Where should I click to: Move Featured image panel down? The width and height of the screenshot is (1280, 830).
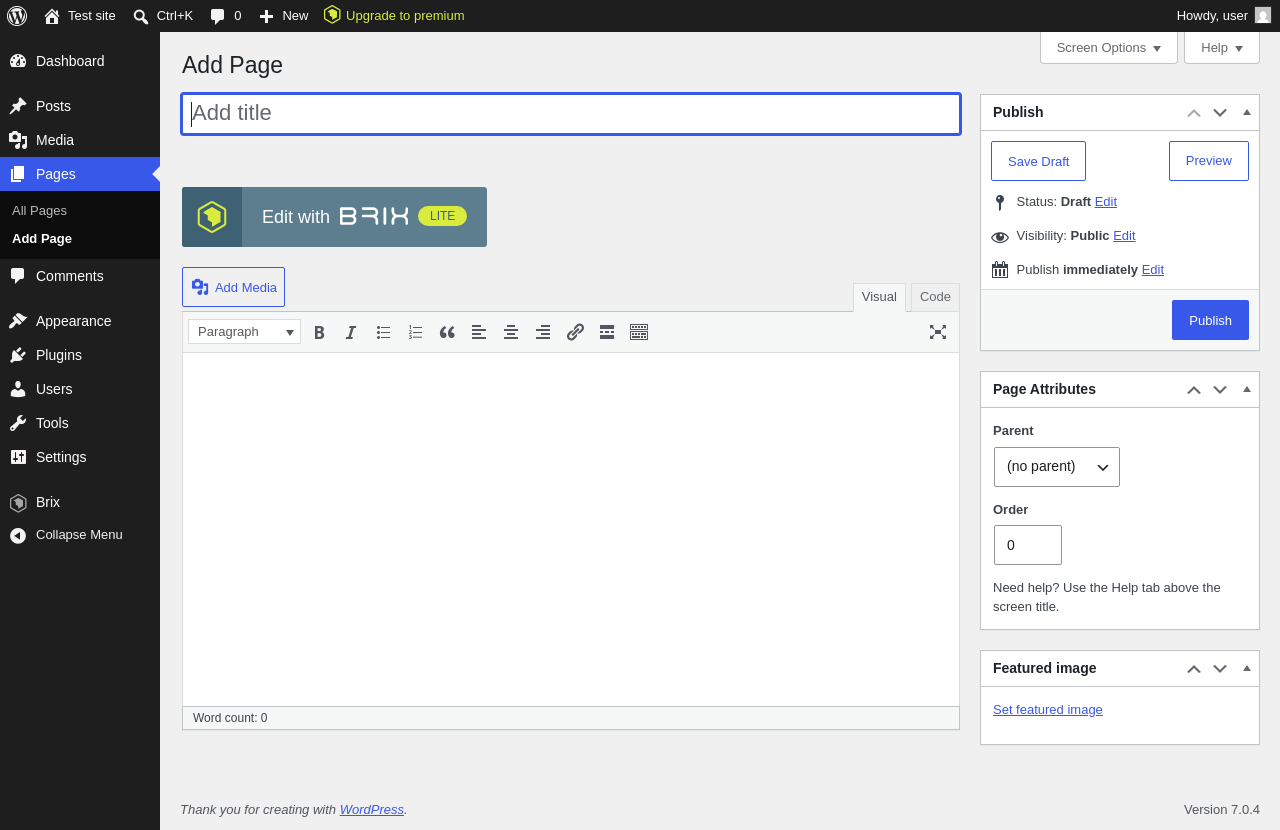click(x=1220, y=668)
